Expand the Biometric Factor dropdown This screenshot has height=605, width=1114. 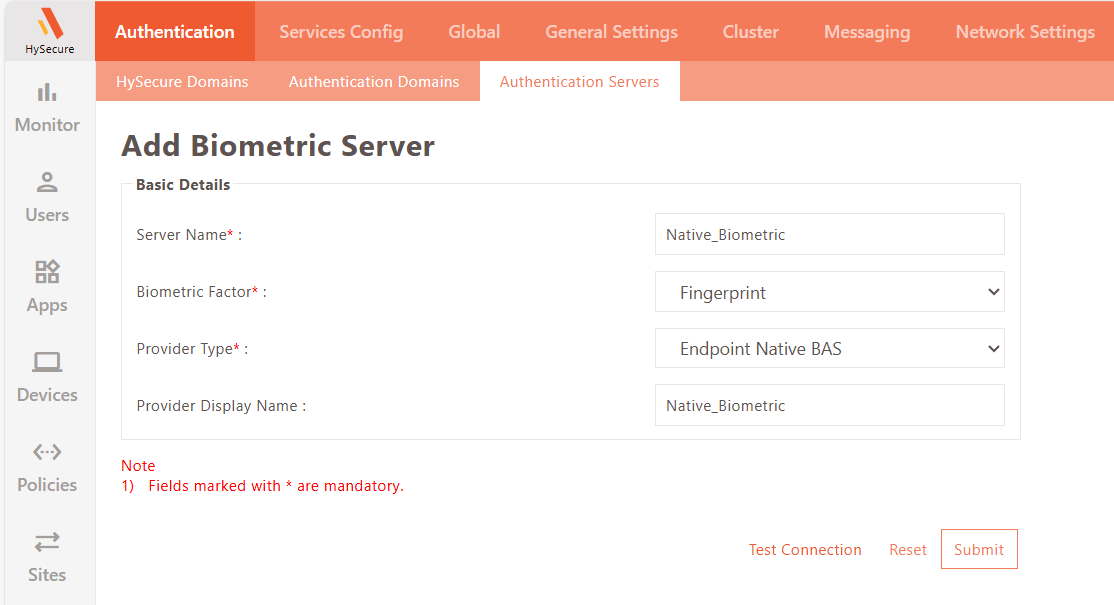tap(829, 292)
